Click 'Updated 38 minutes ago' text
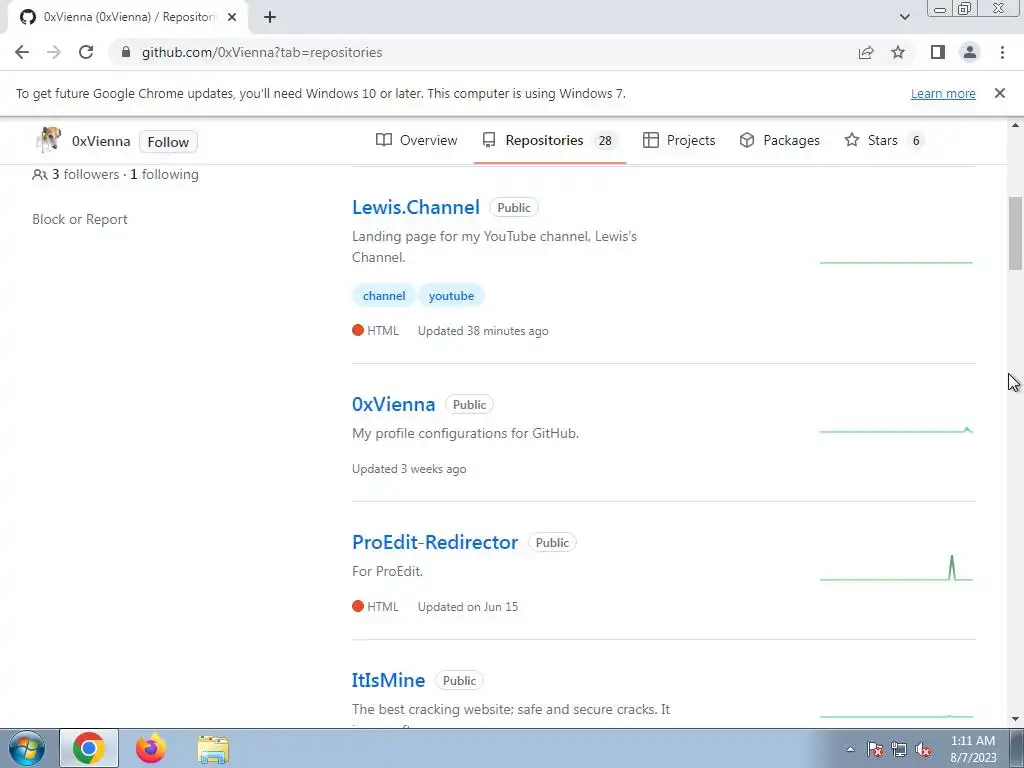 pyautogui.click(x=483, y=331)
